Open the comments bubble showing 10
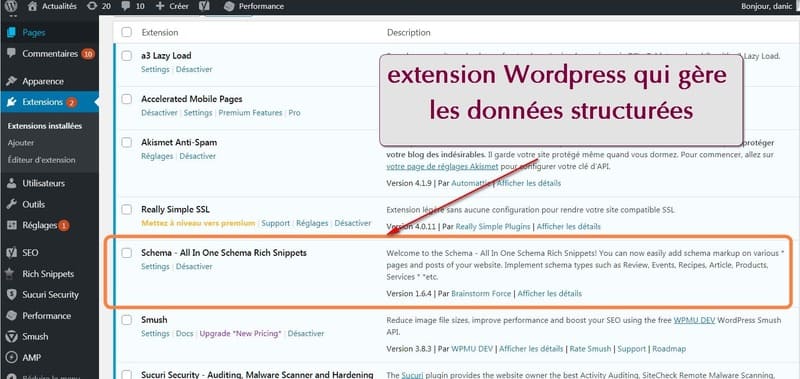Image resolution: width=800 pixels, height=379 pixels. (126, 7)
